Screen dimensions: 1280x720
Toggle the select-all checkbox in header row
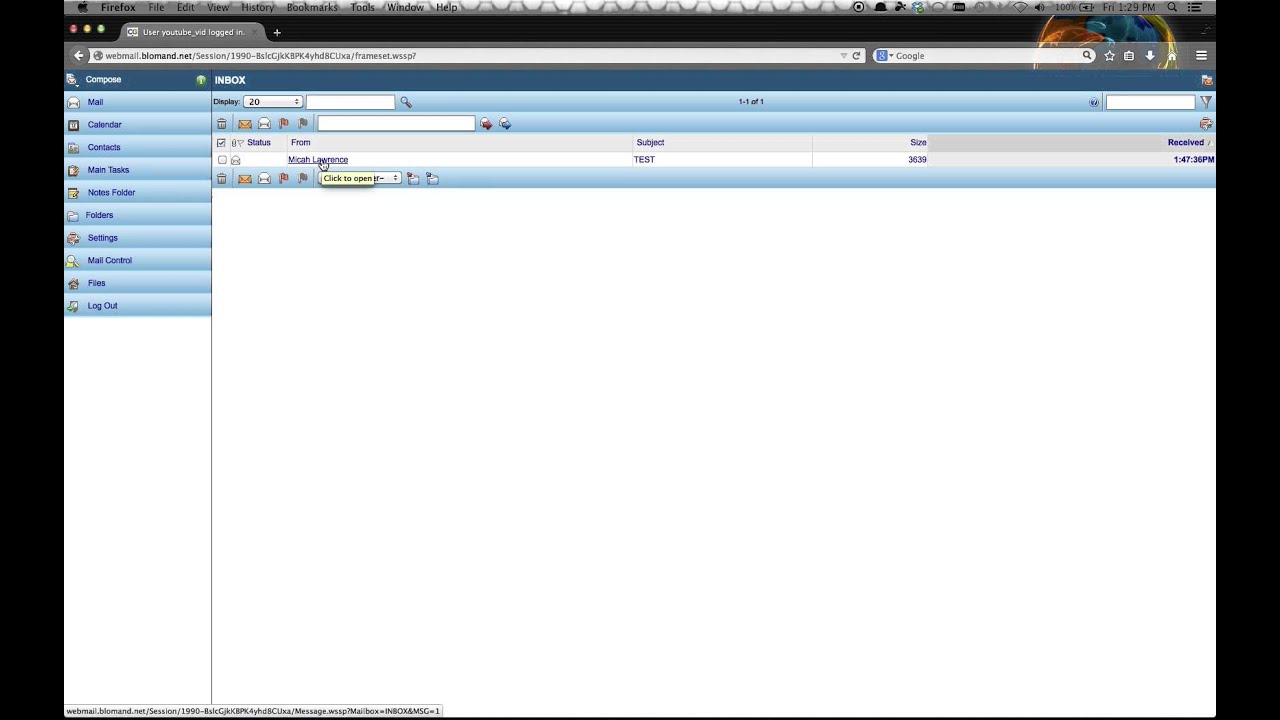point(221,143)
